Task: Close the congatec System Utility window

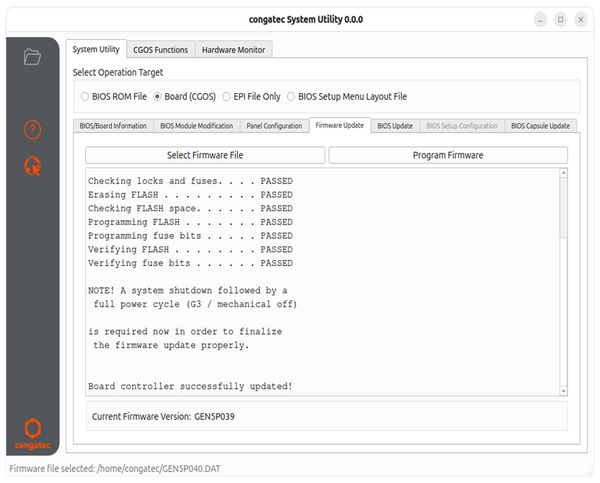Action: [x=581, y=19]
